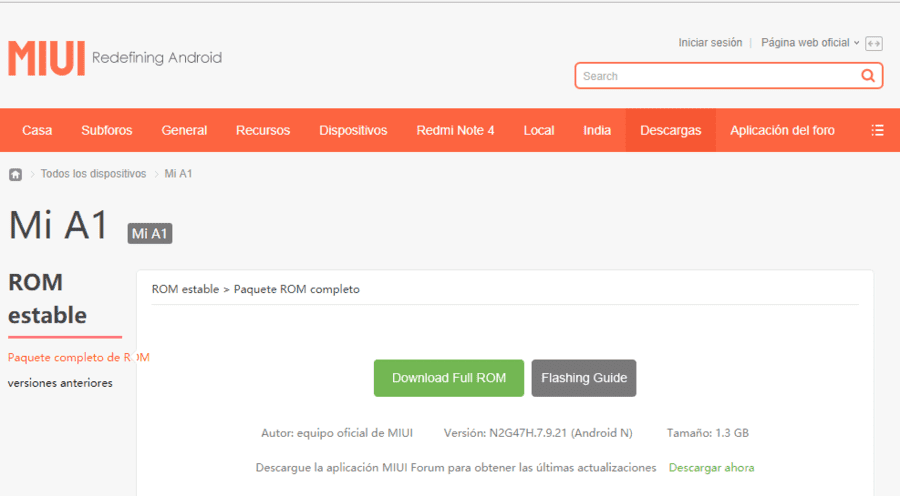Click the Redefining Android tagline

(157, 57)
